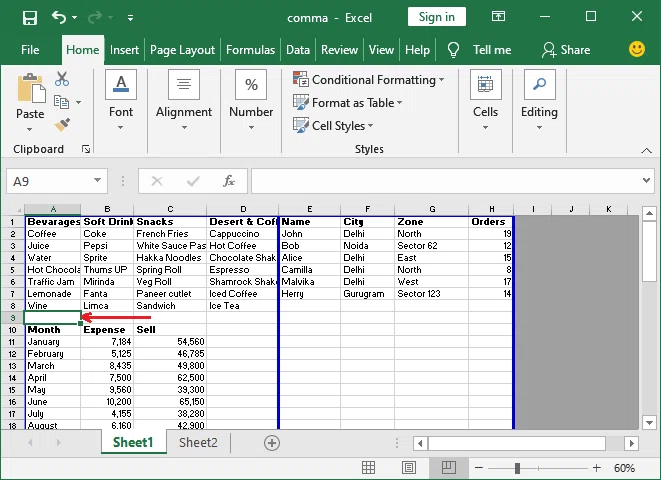
Task: Click the Redo arrow icon
Action: tap(95, 17)
